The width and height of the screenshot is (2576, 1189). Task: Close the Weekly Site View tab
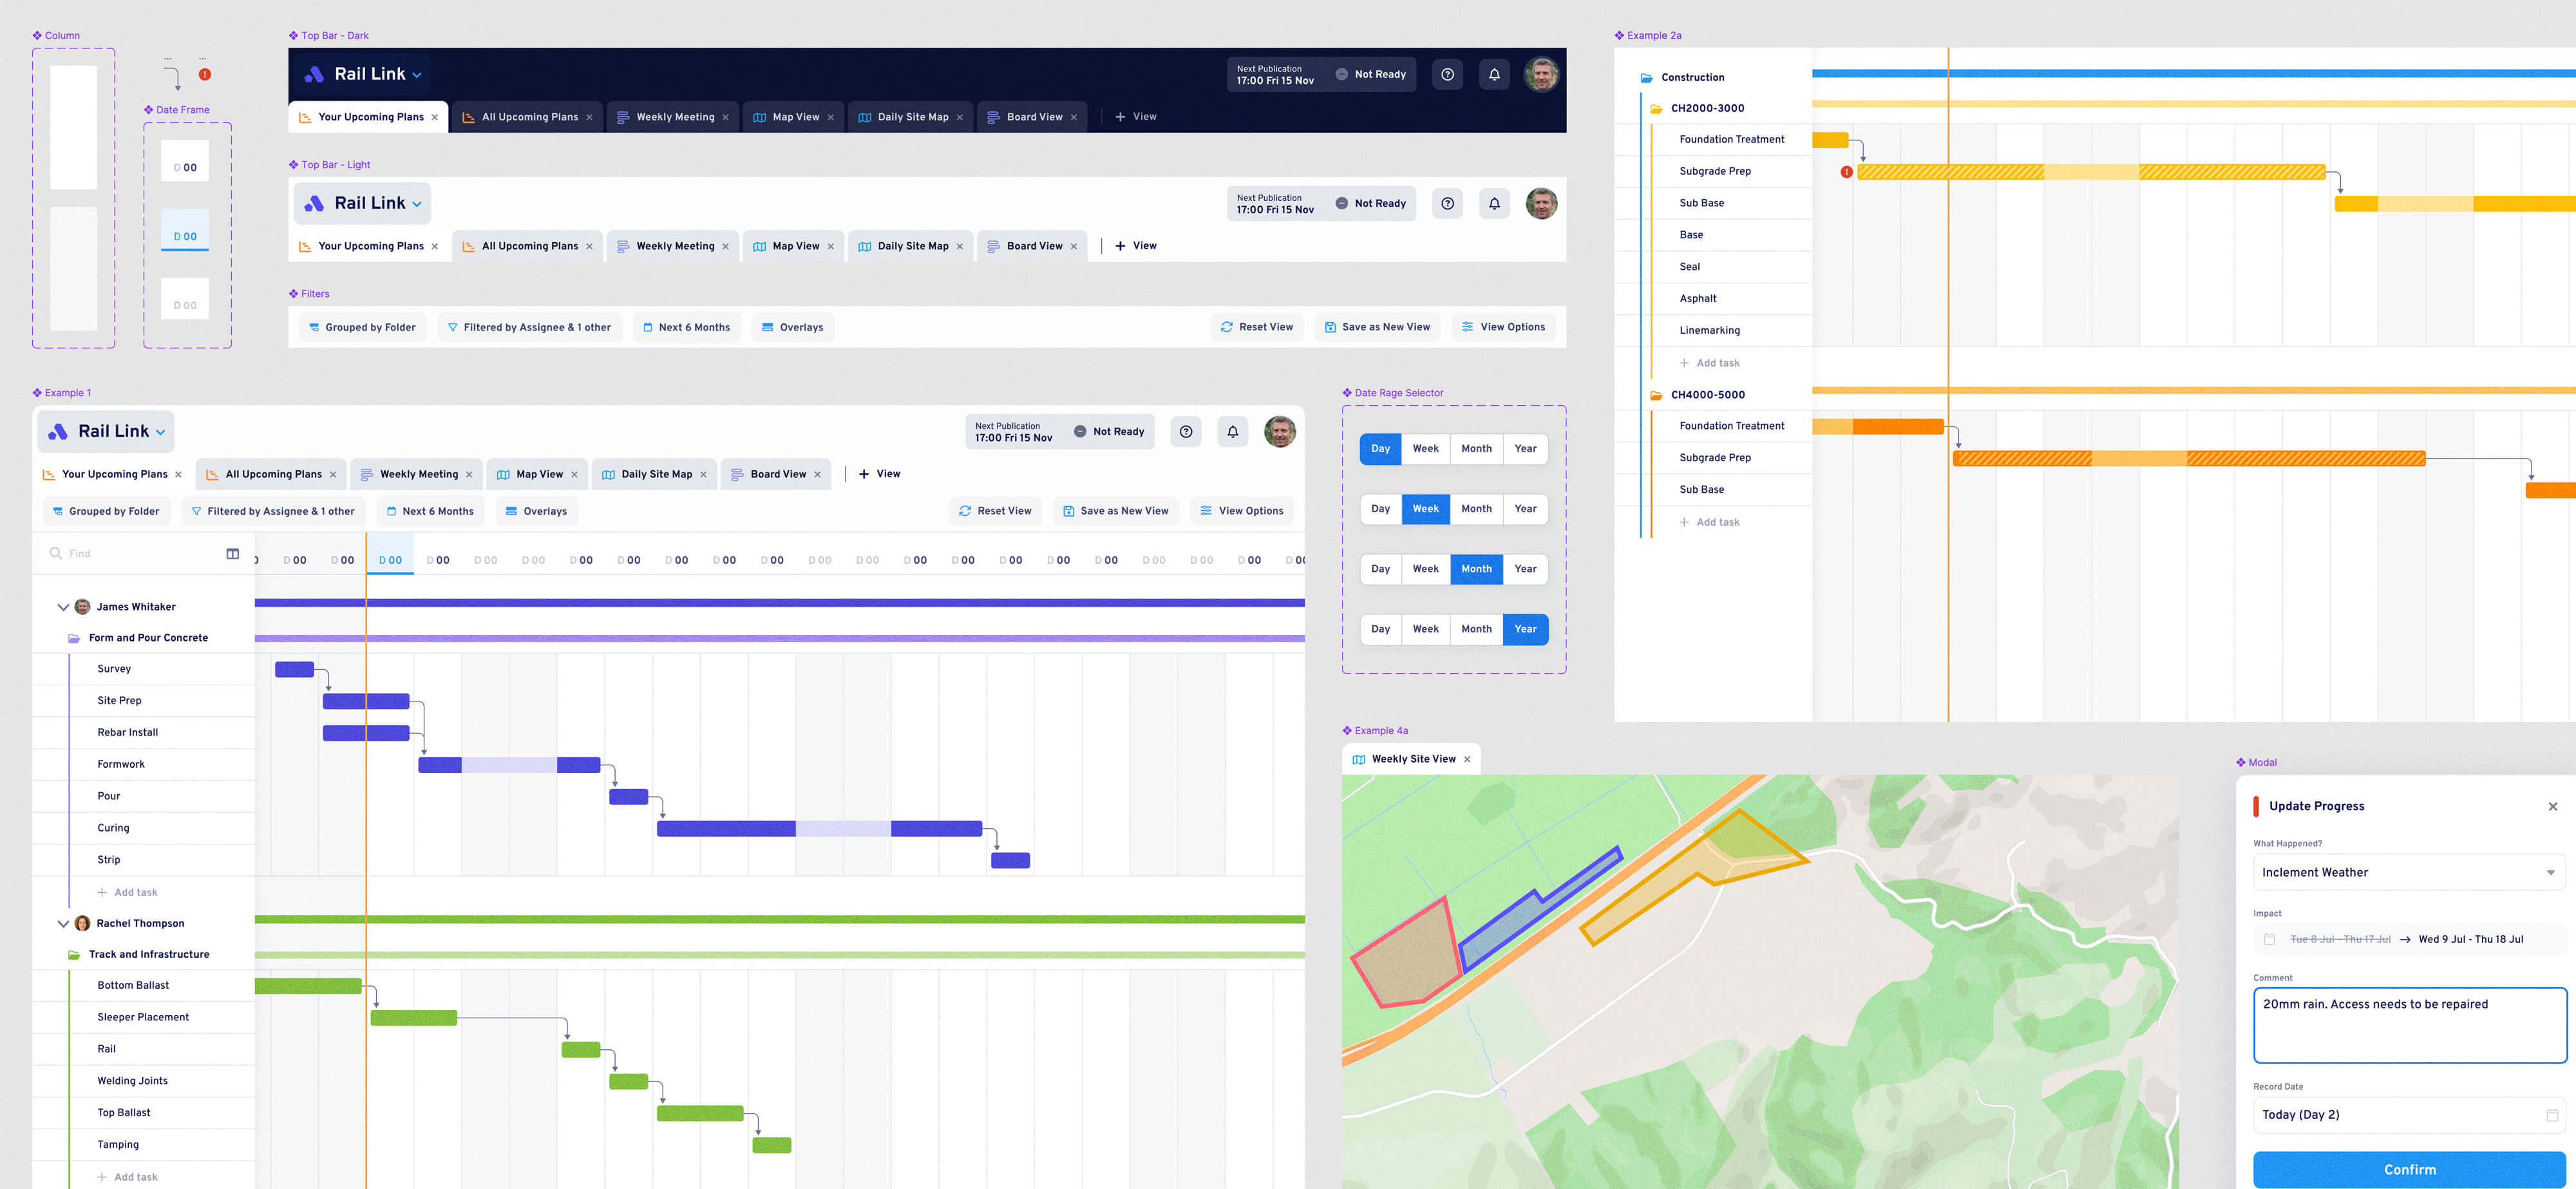coord(1467,759)
